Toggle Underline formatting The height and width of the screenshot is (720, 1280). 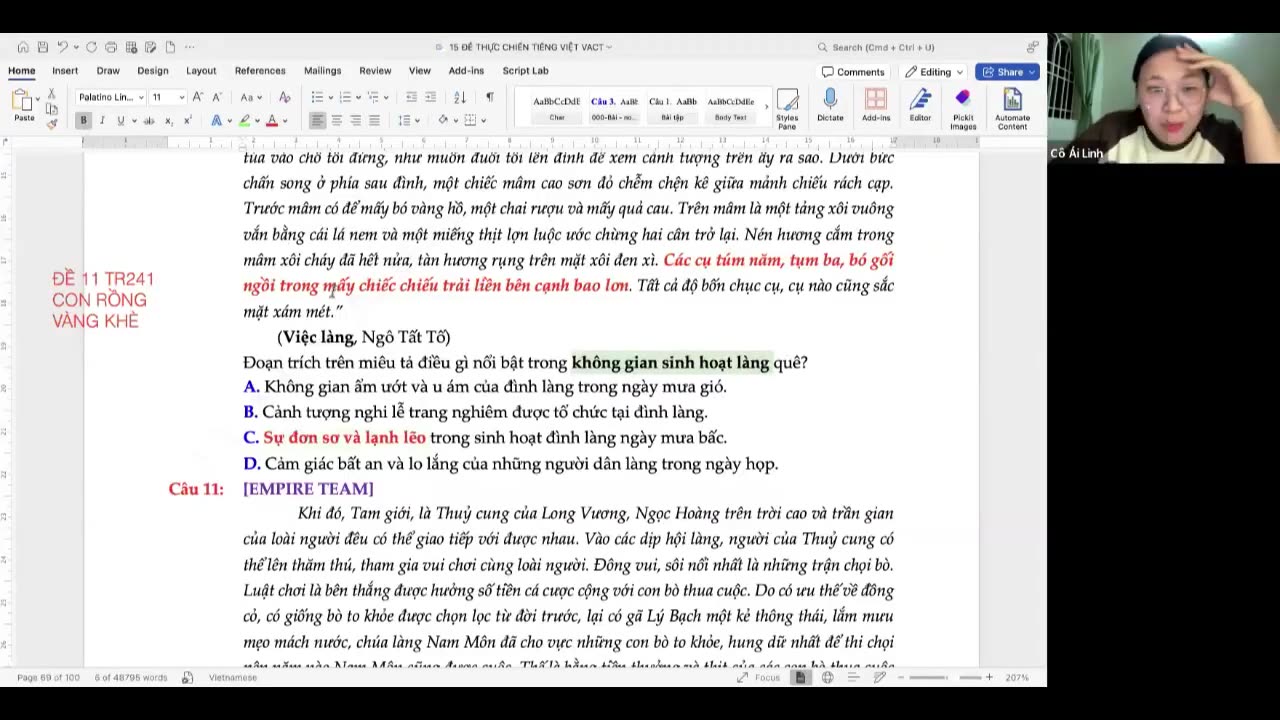121,121
